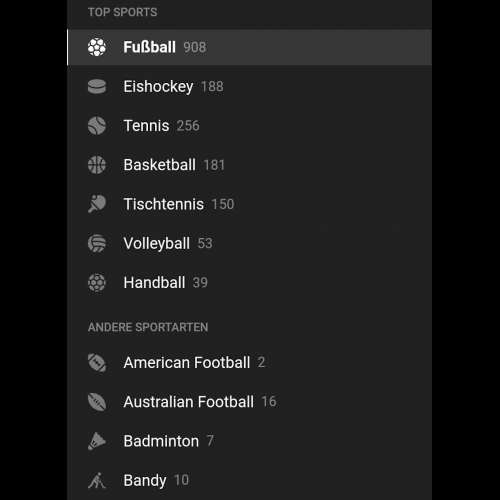Select the Tischtennis entry
Image resolution: width=500 pixels, height=500 pixels.
[249, 204]
